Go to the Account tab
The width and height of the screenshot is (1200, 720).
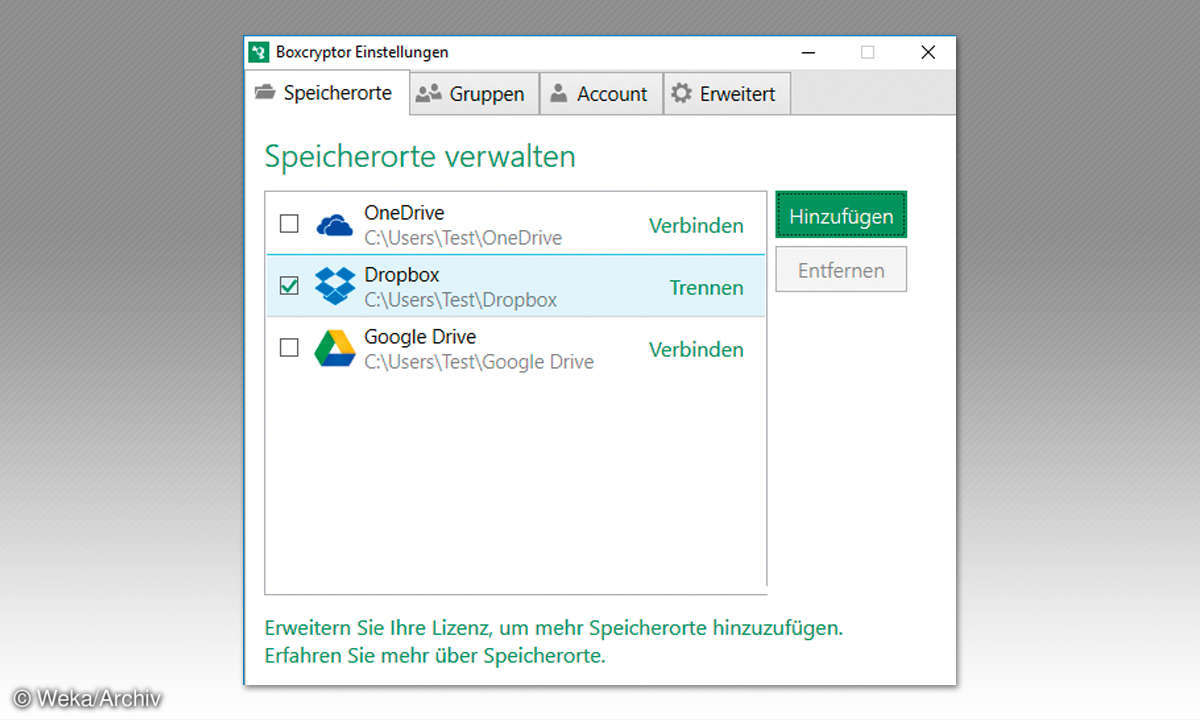pyautogui.click(x=601, y=94)
